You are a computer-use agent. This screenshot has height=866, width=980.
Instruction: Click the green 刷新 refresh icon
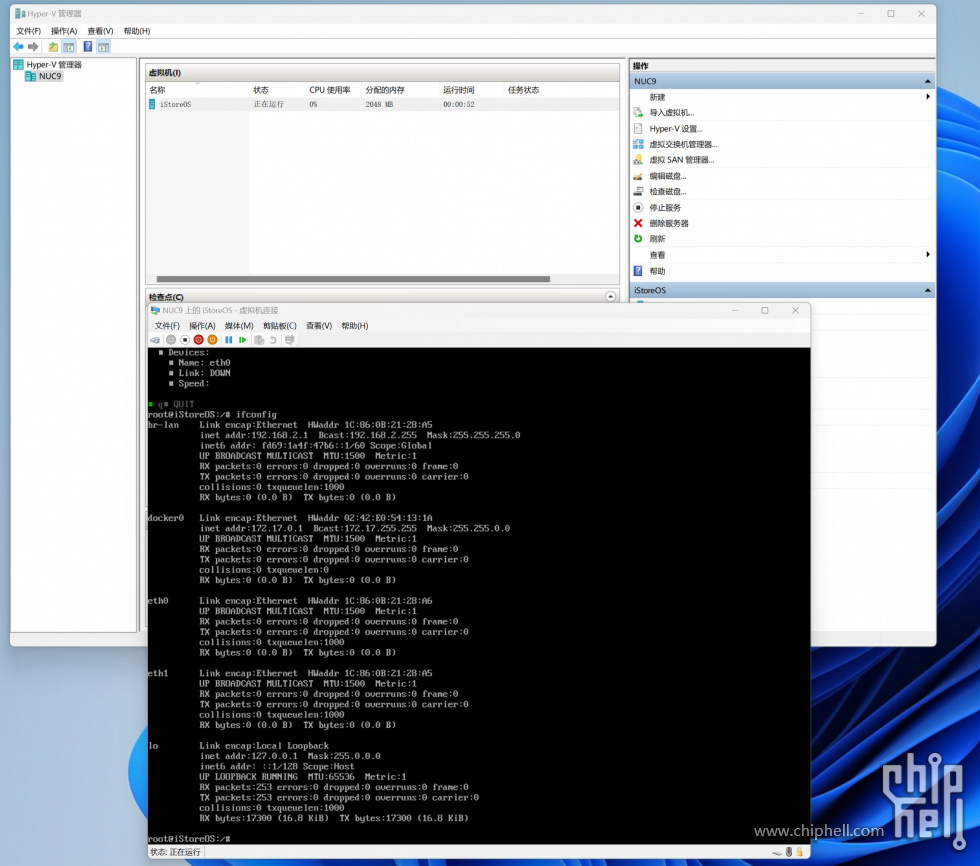(638, 239)
